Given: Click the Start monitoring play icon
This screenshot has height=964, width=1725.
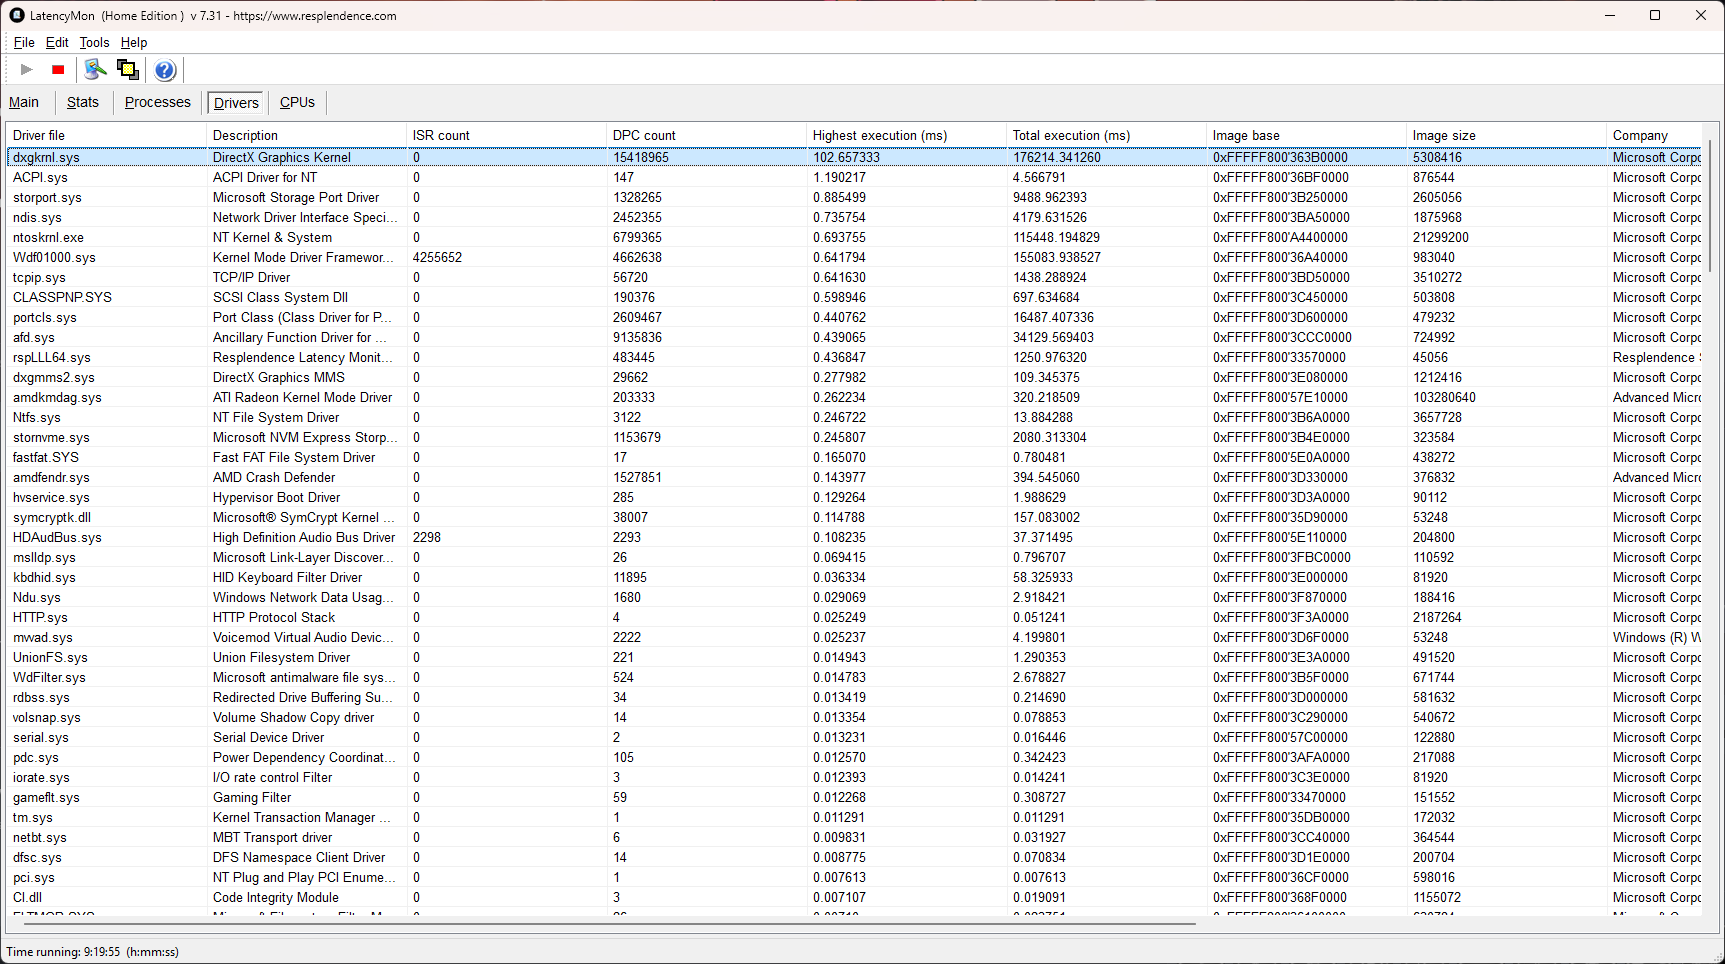Looking at the screenshot, I should 27,69.
